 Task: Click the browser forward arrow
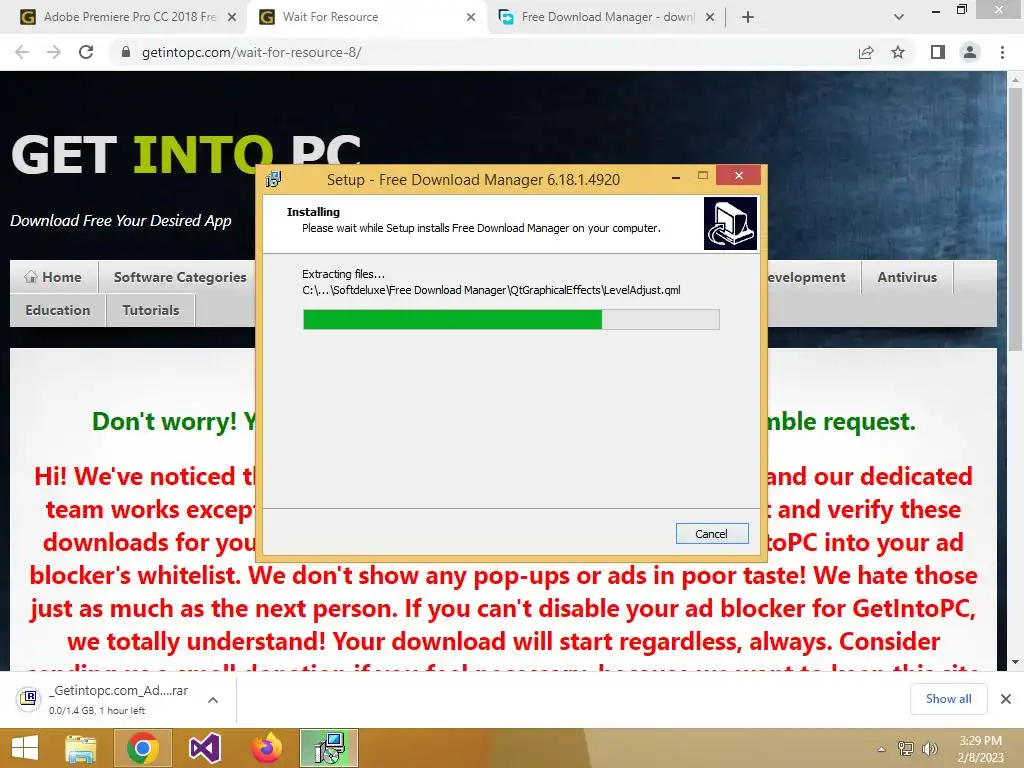click(x=54, y=52)
